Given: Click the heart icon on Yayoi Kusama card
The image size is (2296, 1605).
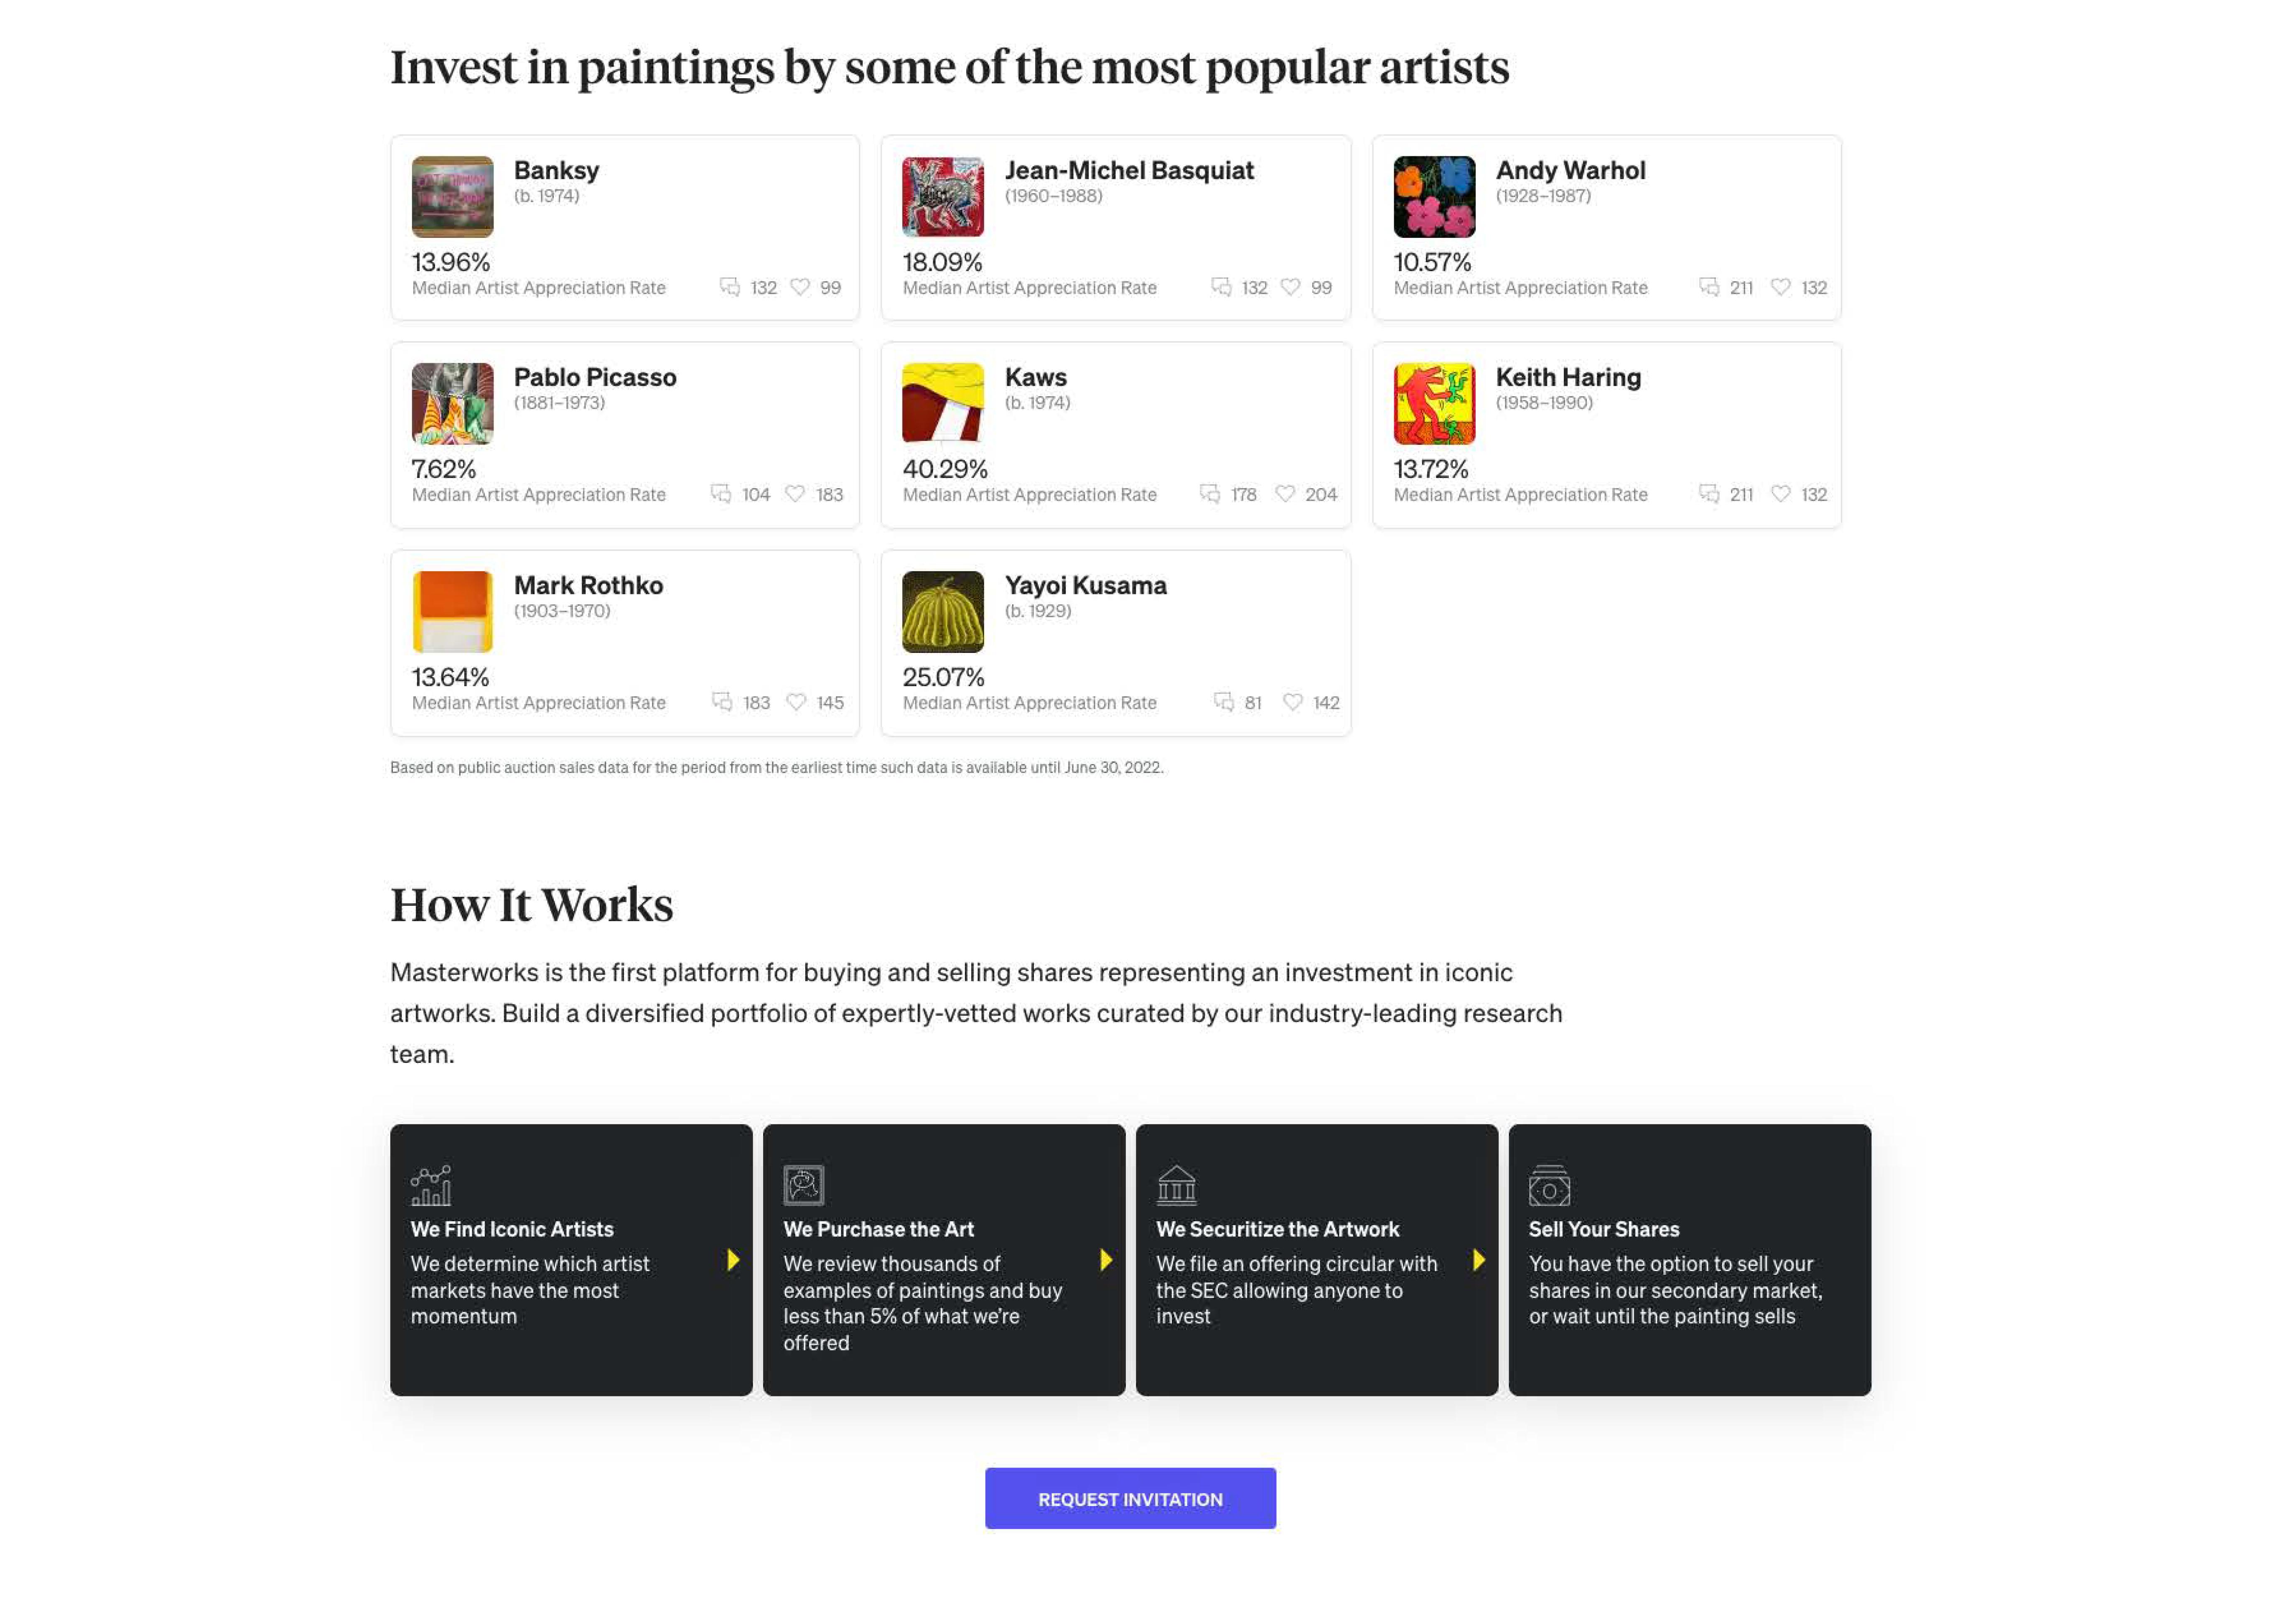Looking at the screenshot, I should tap(1292, 702).
